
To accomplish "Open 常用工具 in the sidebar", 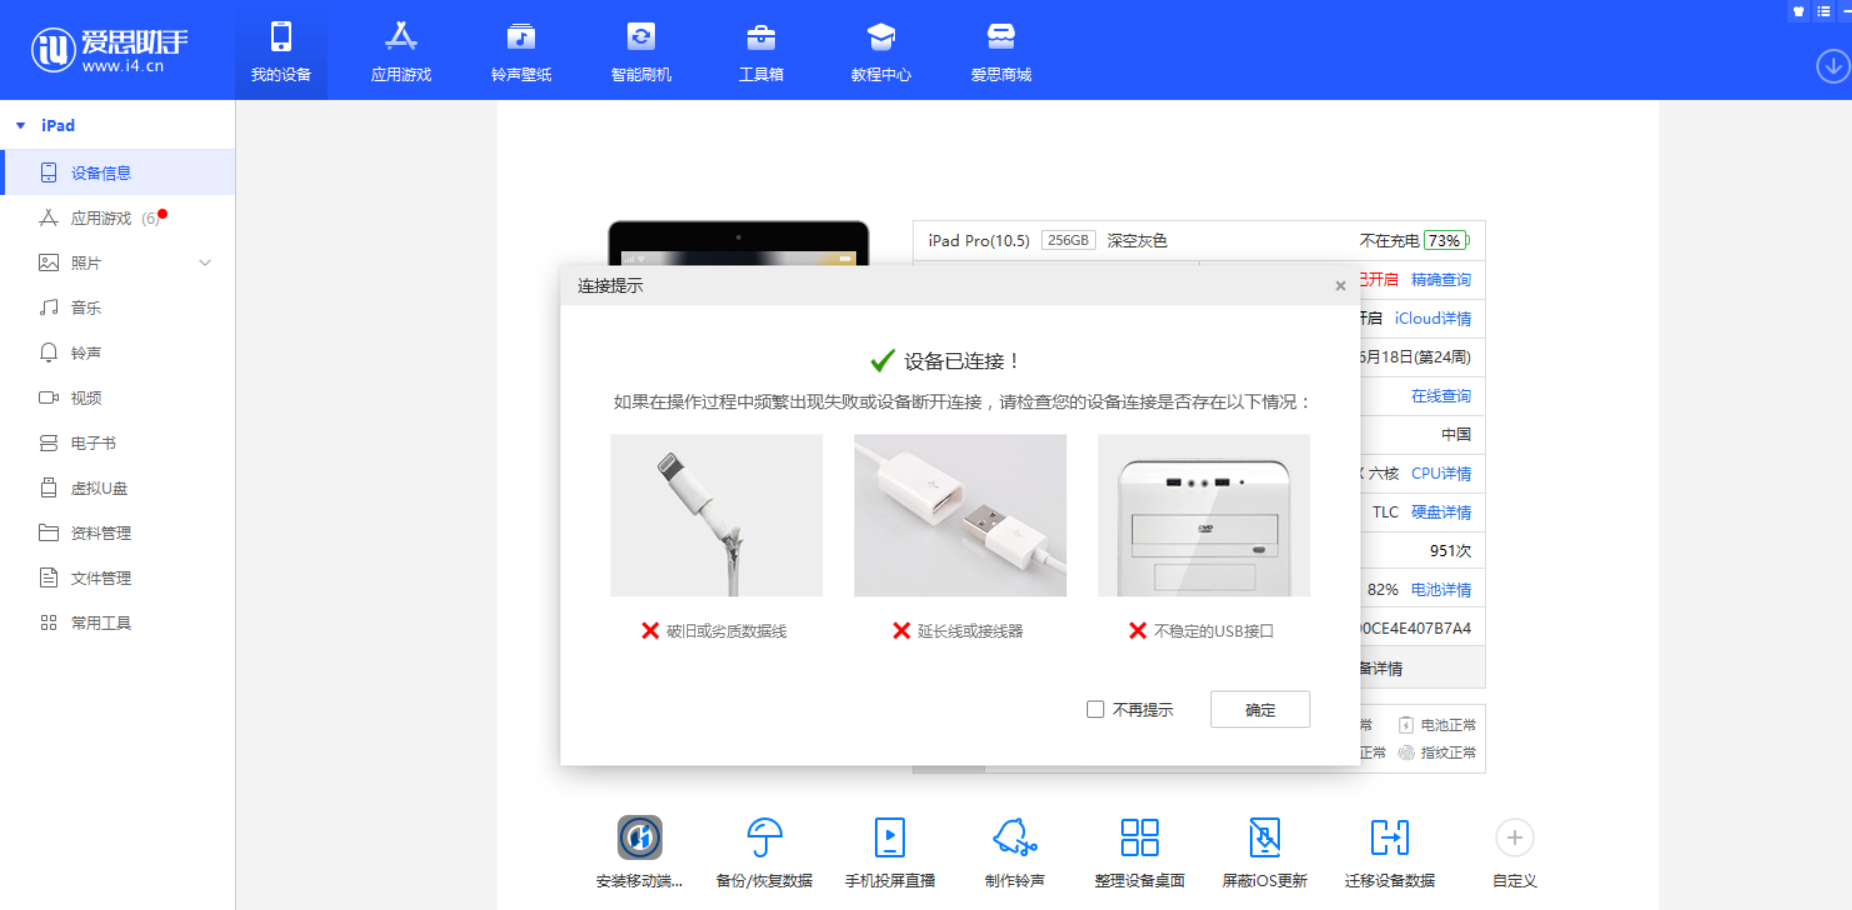I will pyautogui.click(x=118, y=623).
